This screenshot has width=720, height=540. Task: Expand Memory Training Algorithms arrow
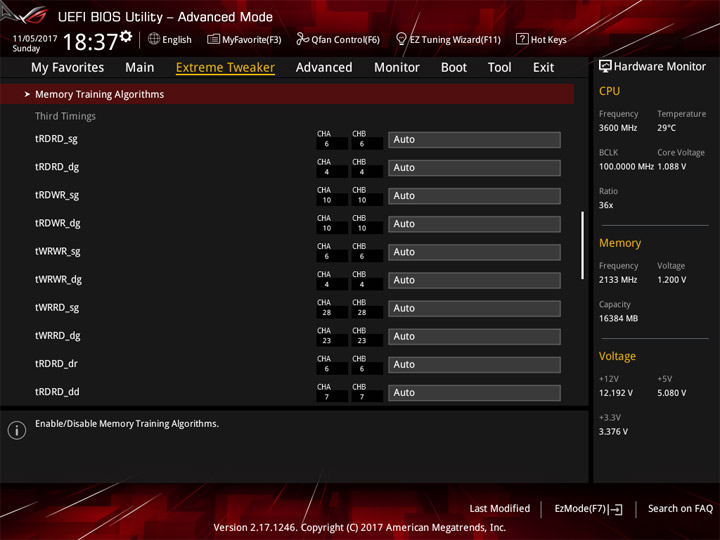pyautogui.click(x=27, y=94)
